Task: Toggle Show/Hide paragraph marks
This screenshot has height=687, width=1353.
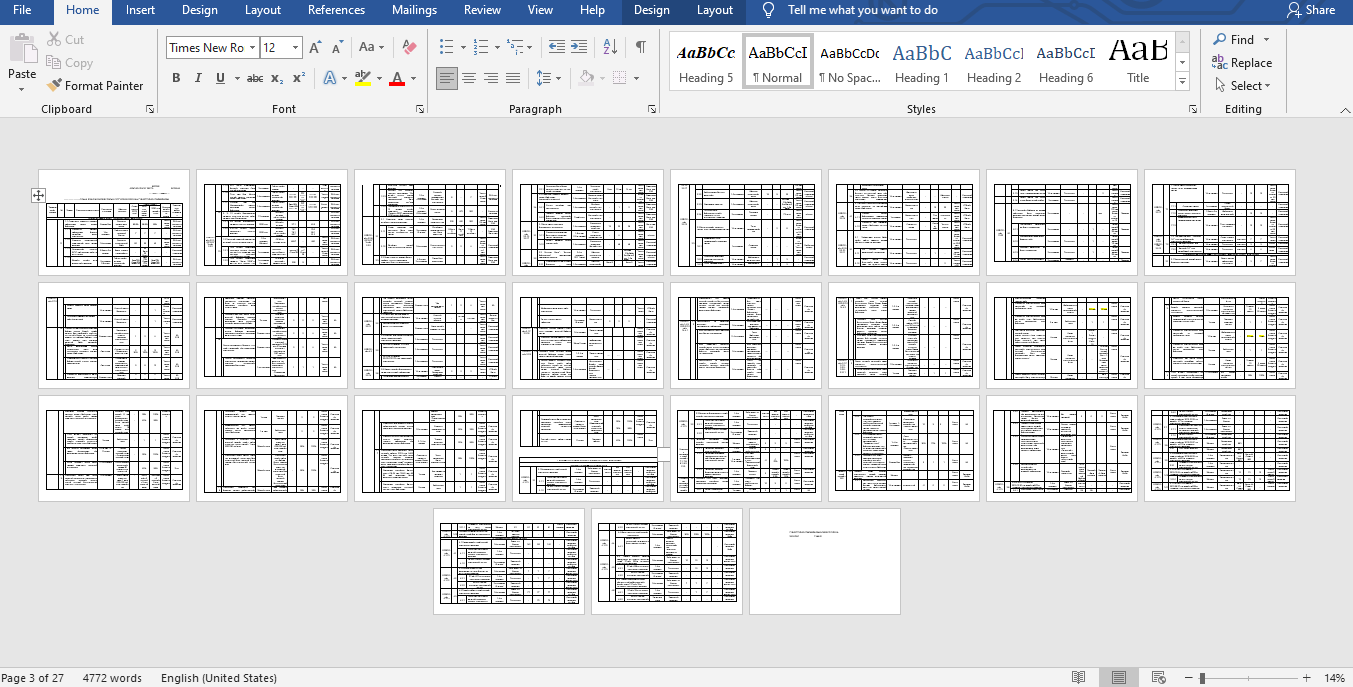Action: [640, 47]
